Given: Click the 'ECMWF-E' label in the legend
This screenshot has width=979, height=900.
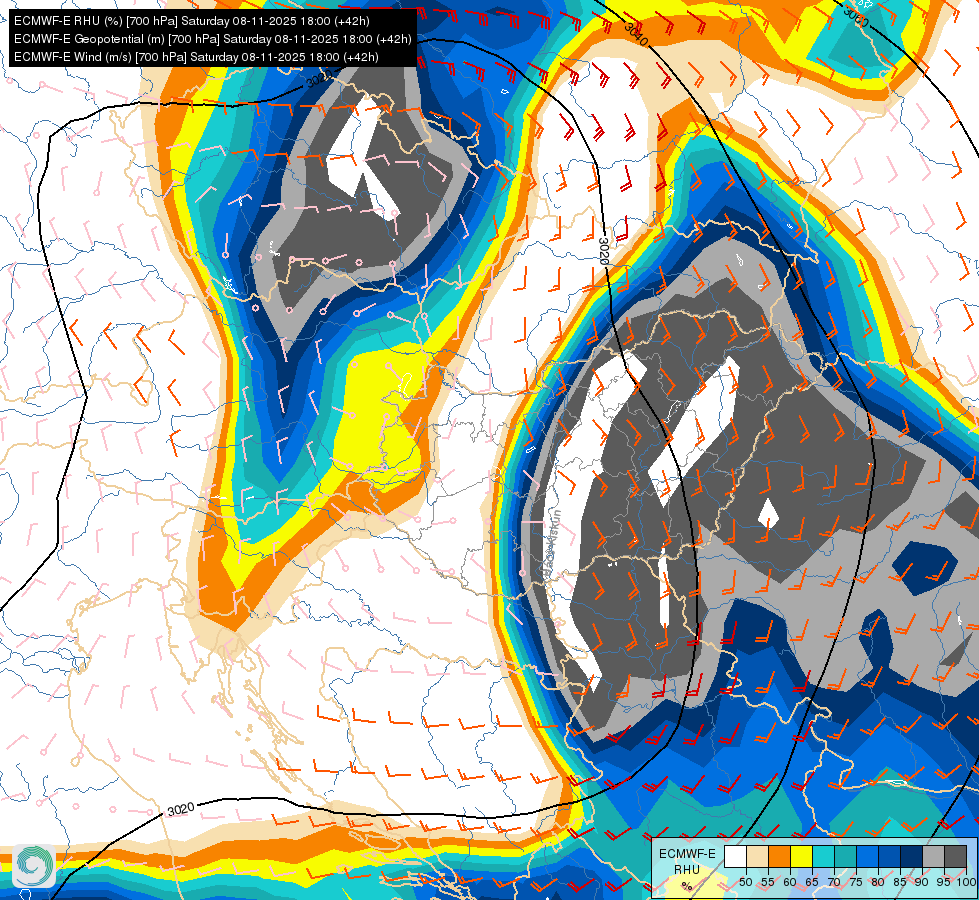Looking at the screenshot, I should coord(687,854).
